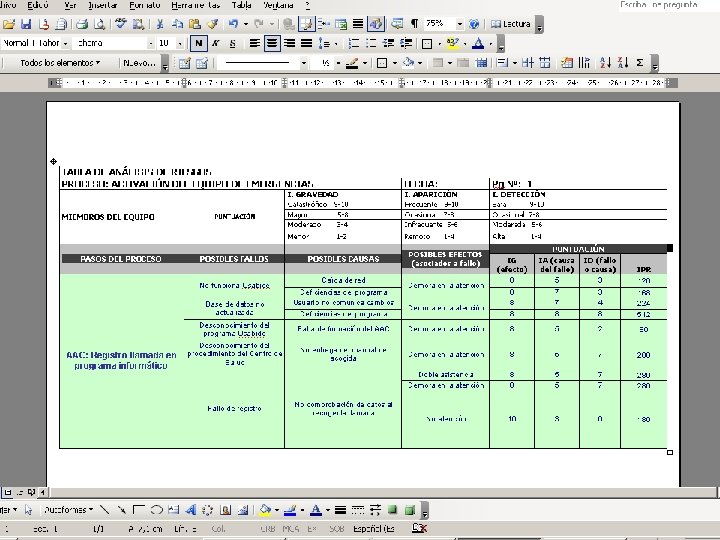The image size is (720, 540).
Task: Sort table ascending with the A-Z icon
Action: (606, 63)
